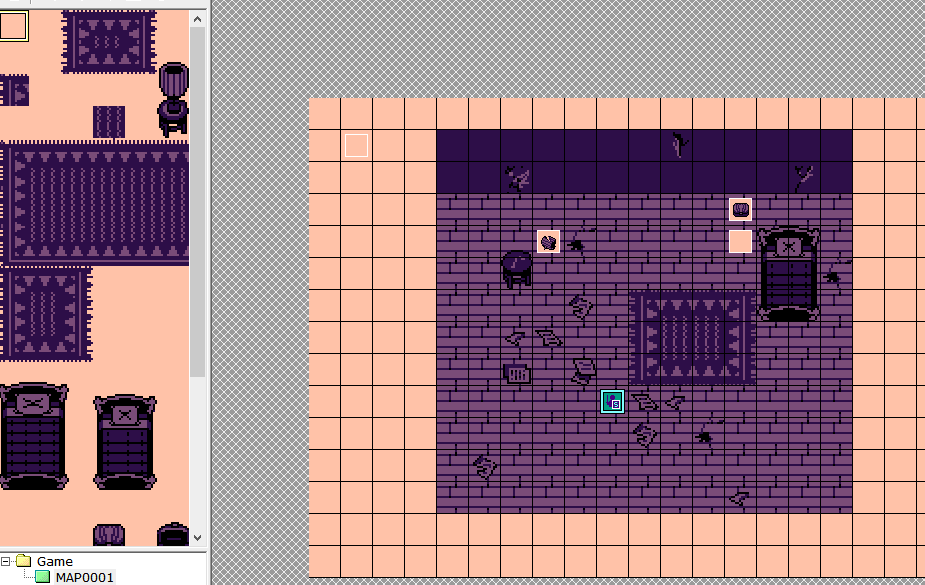Click the tileset scrollbar up arrow
This screenshot has height=585, width=925.
click(198, 19)
